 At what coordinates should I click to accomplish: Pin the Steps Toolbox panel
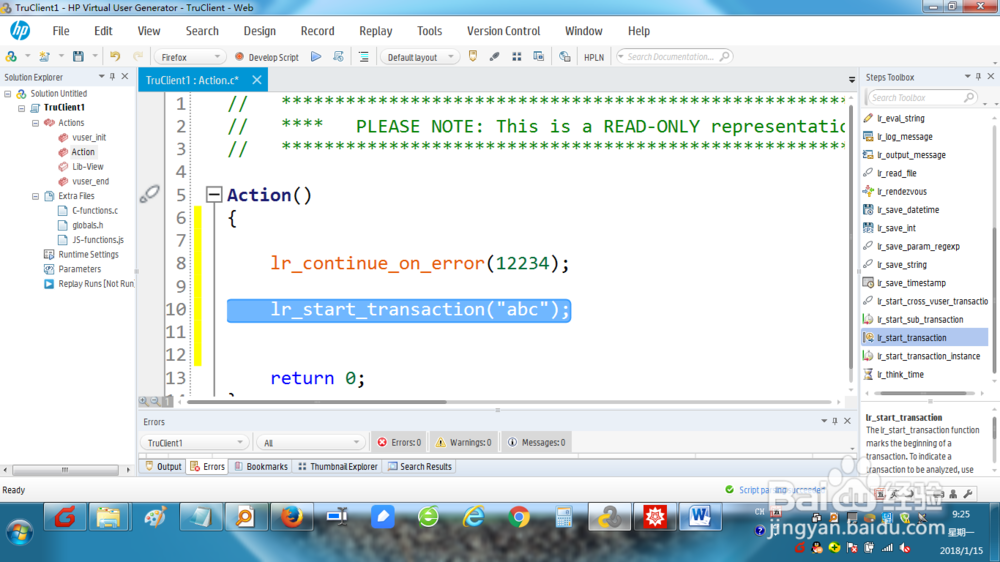point(978,77)
